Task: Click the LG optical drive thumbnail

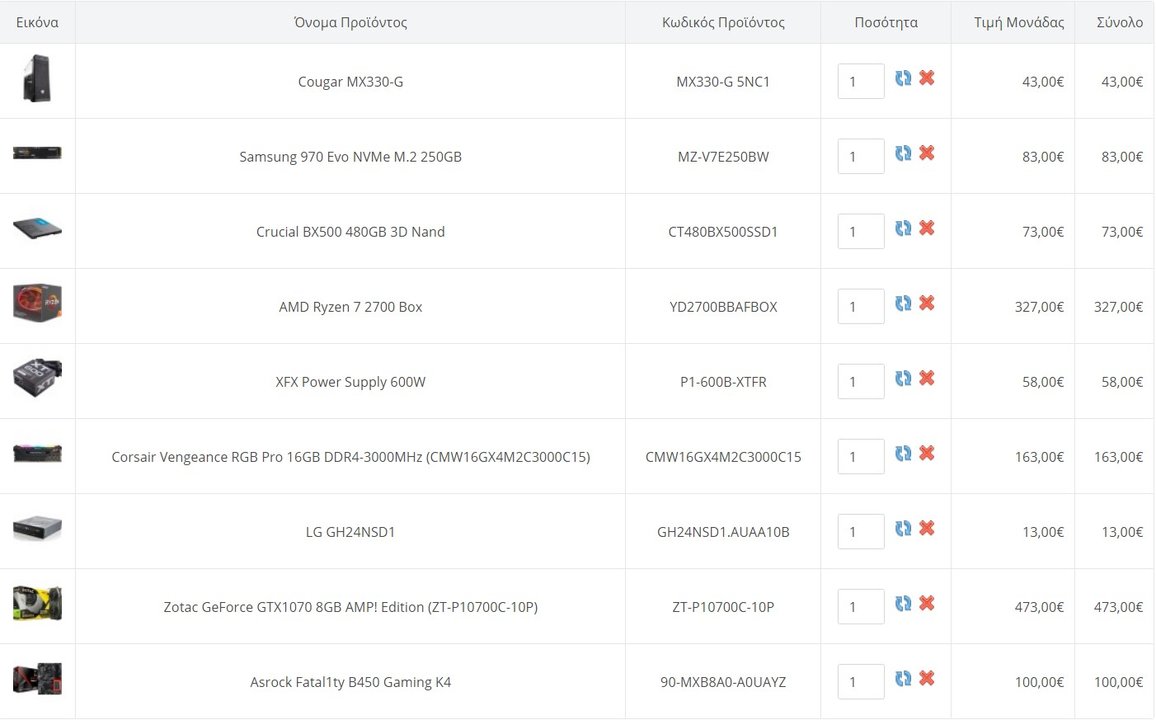Action: [37, 528]
